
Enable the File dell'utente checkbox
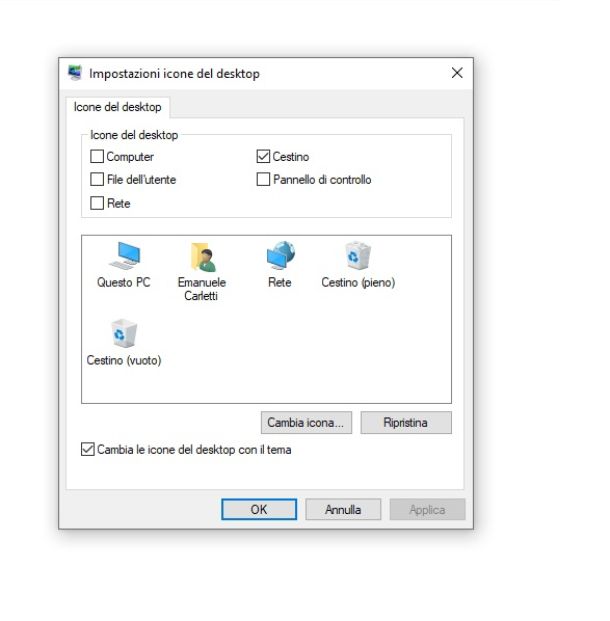tap(97, 179)
